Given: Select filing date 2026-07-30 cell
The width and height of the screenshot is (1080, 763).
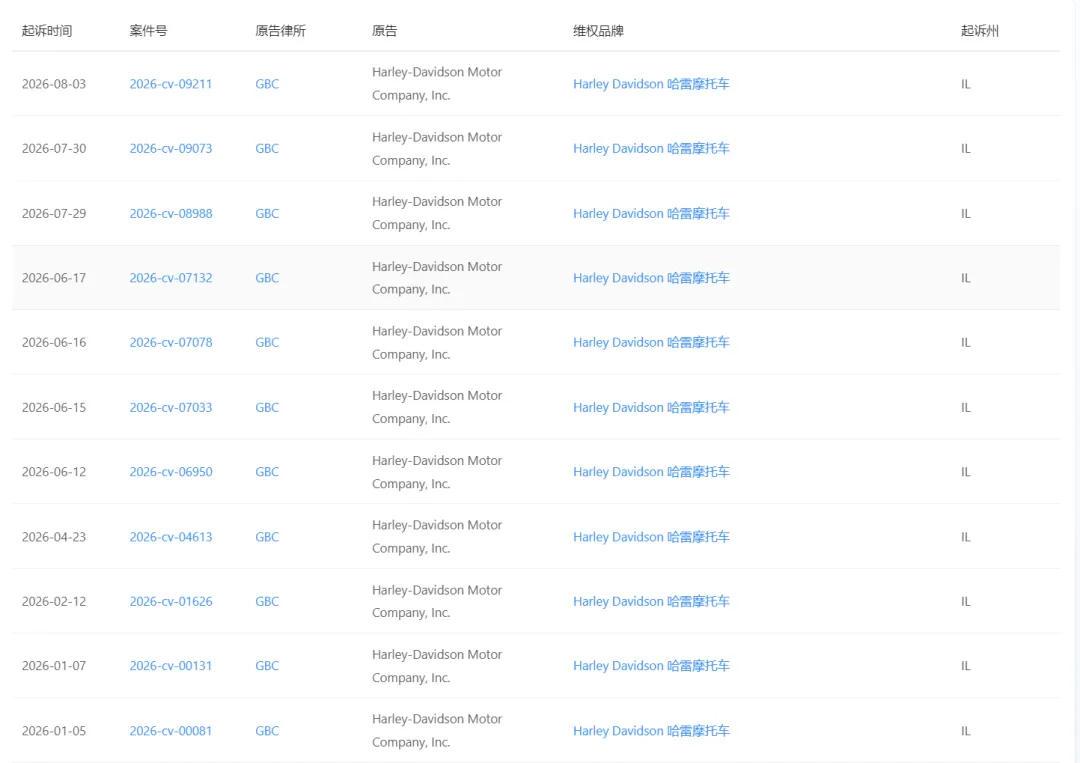Looking at the screenshot, I should point(54,149).
